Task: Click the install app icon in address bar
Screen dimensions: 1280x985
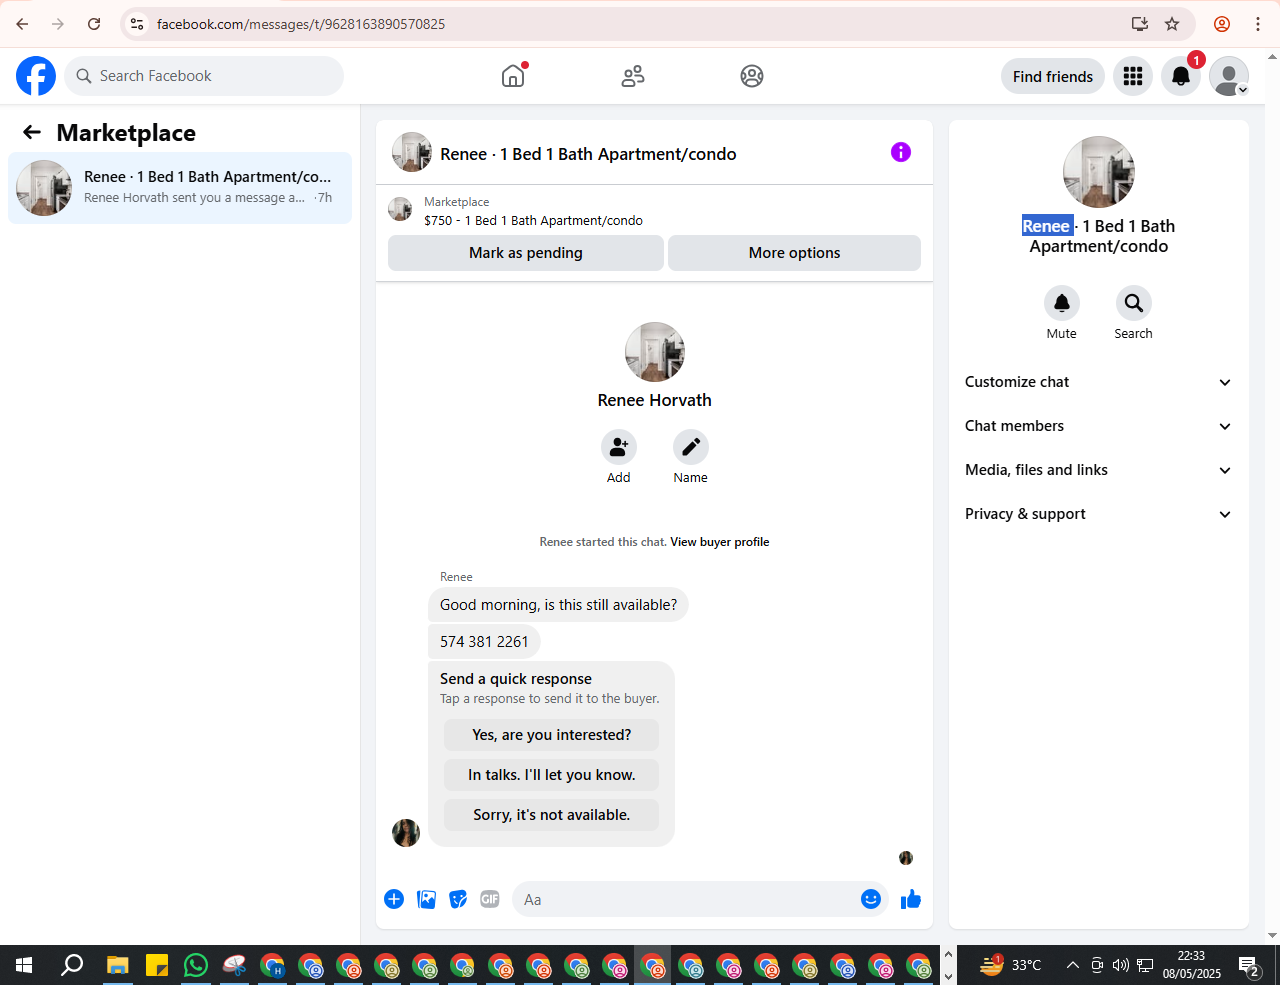Action: tap(1139, 24)
